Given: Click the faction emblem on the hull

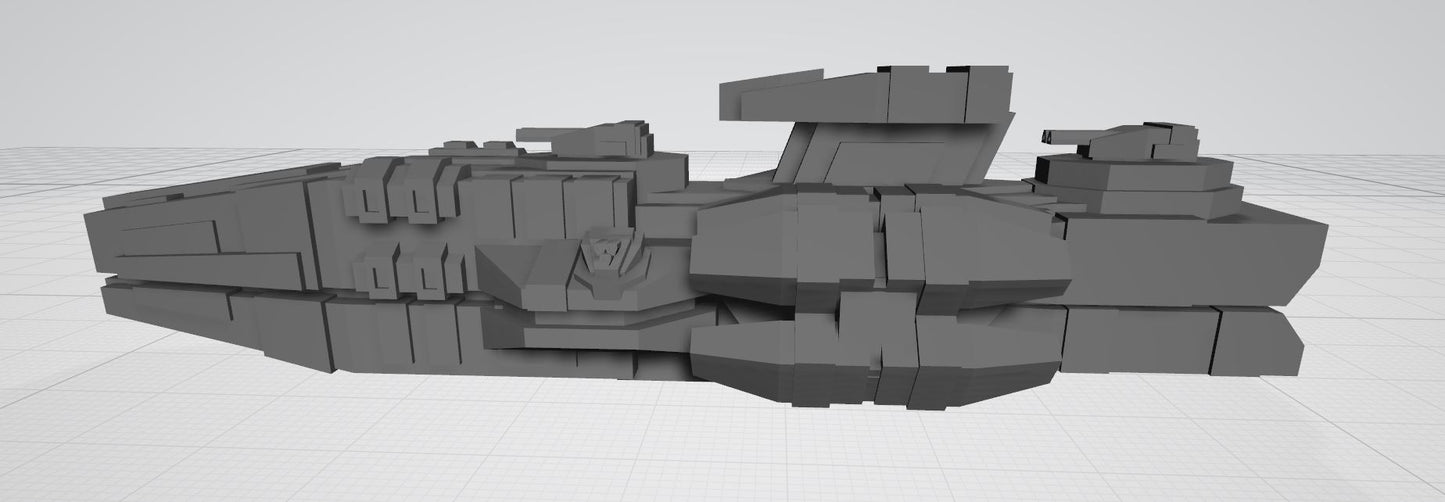Looking at the screenshot, I should [604, 259].
